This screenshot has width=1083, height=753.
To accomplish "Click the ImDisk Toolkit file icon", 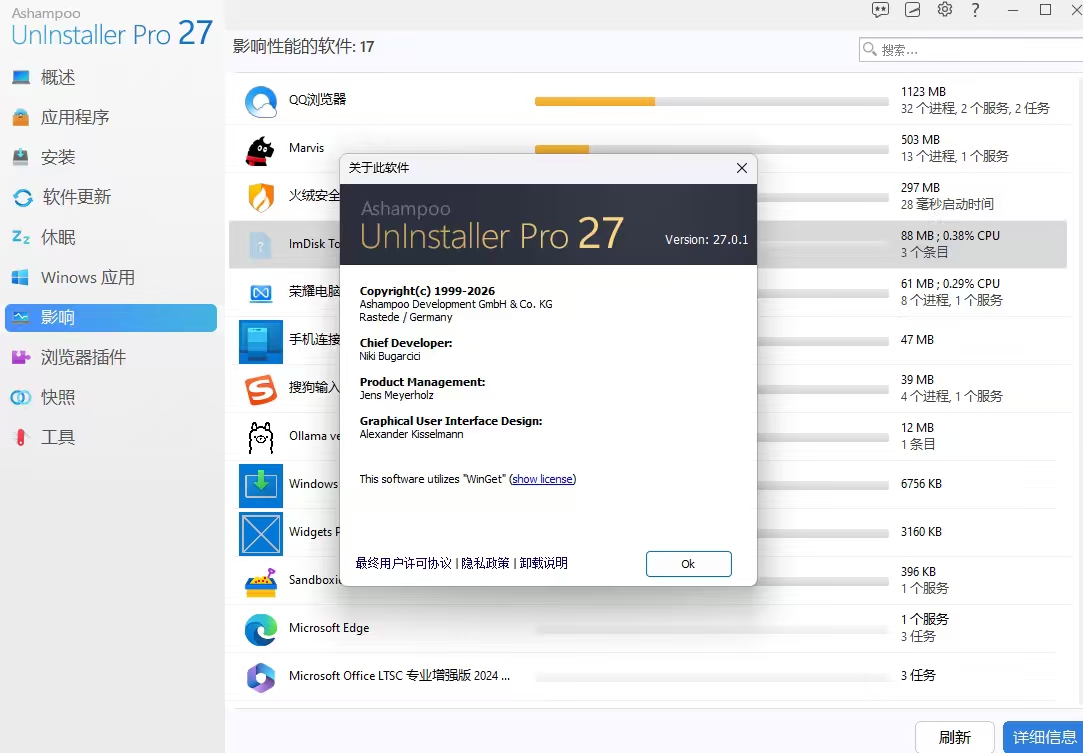I will (260, 245).
